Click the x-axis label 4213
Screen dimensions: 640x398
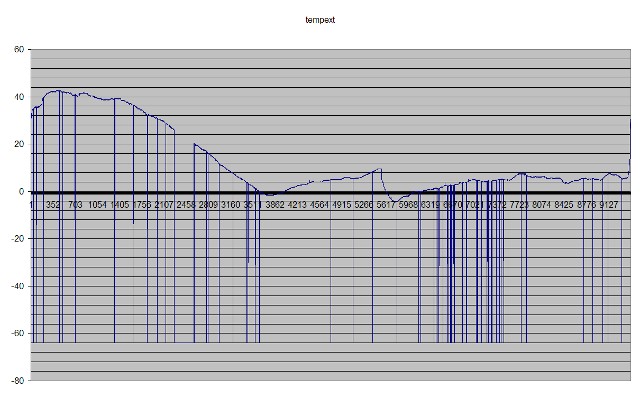point(297,205)
